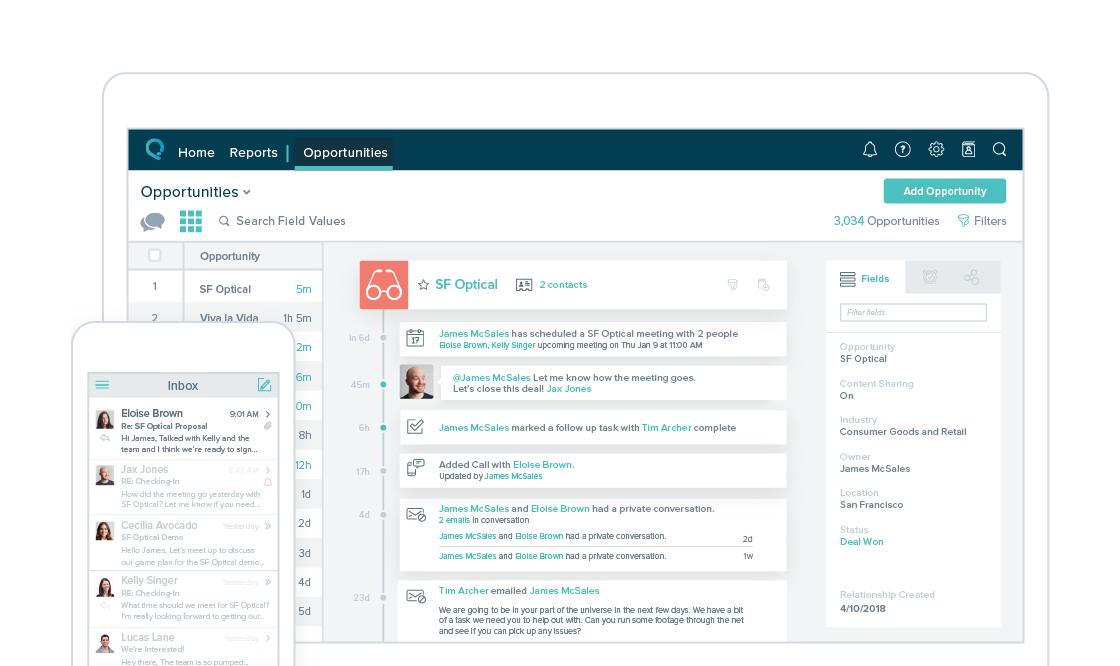Image resolution: width=1120 pixels, height=666 pixels.
Task: Click the San Francisco location value
Action: click(x=871, y=505)
